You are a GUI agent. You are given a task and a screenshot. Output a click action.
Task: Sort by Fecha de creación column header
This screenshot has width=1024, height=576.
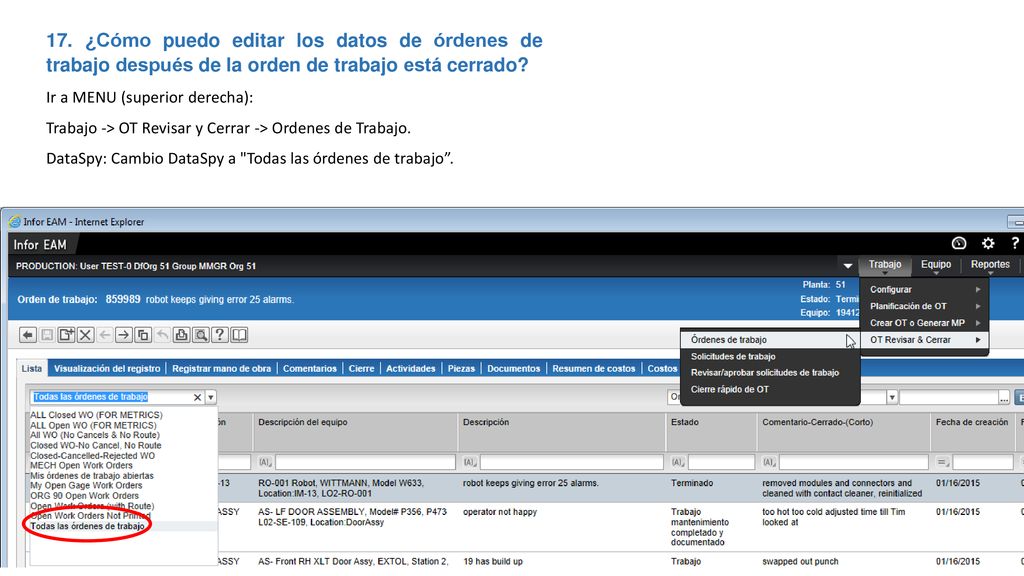pyautogui.click(x=972, y=423)
